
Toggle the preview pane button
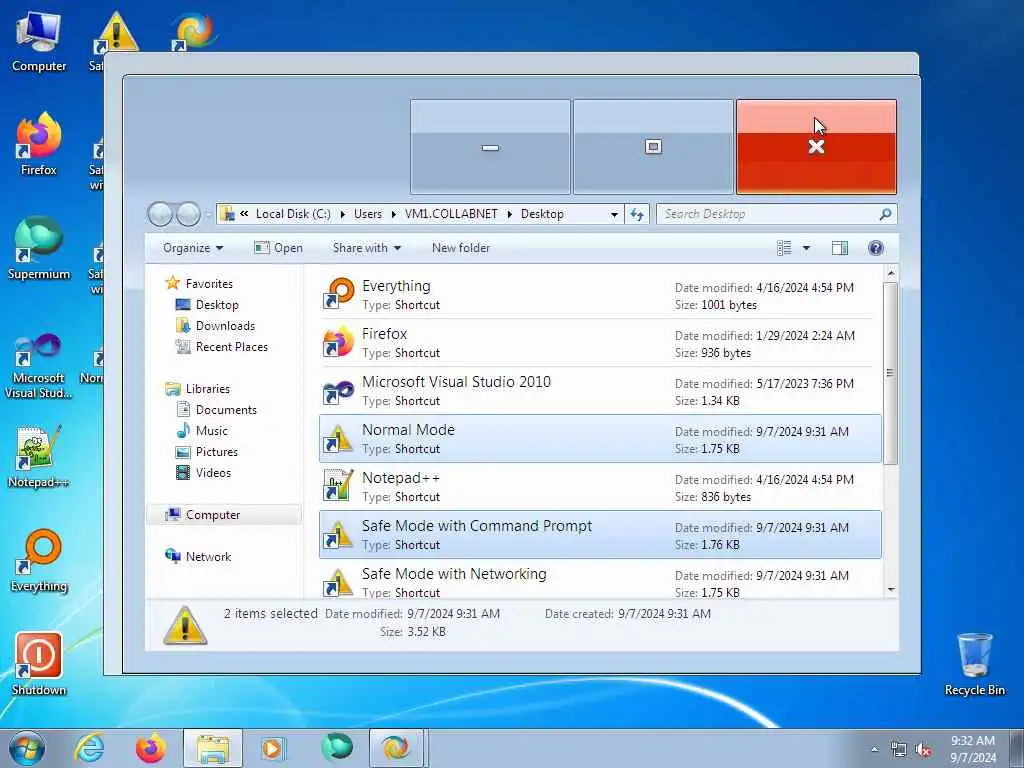(840, 248)
